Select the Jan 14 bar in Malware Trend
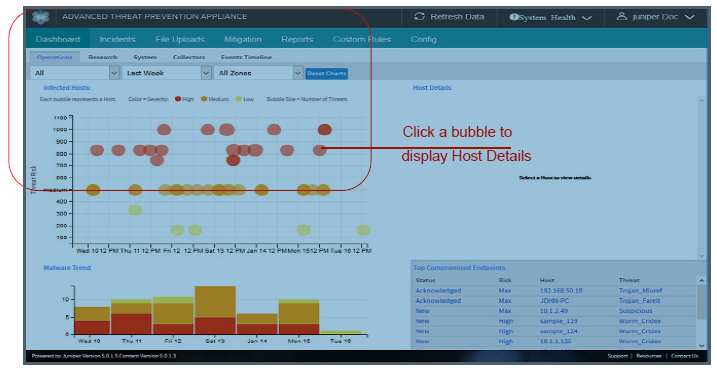 [x=257, y=324]
